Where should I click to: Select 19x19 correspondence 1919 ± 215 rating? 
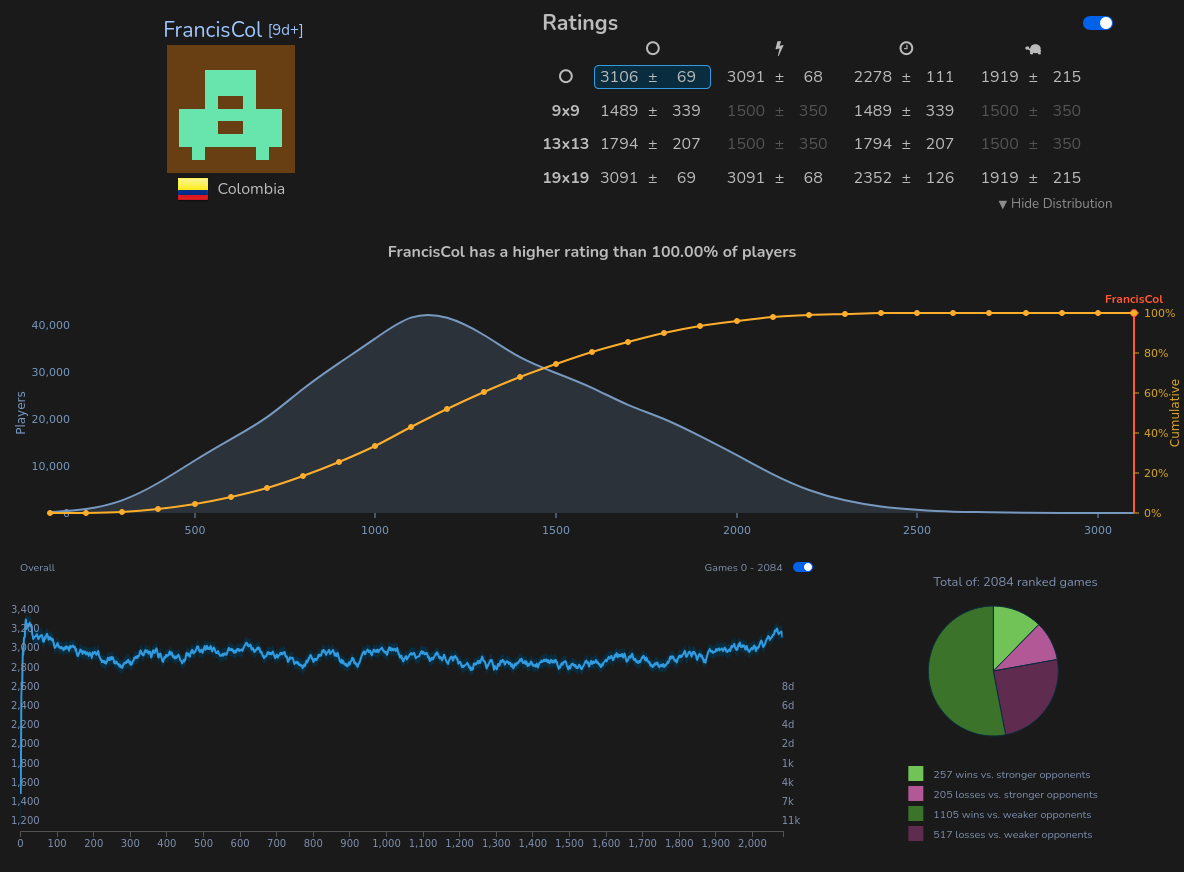click(1031, 177)
